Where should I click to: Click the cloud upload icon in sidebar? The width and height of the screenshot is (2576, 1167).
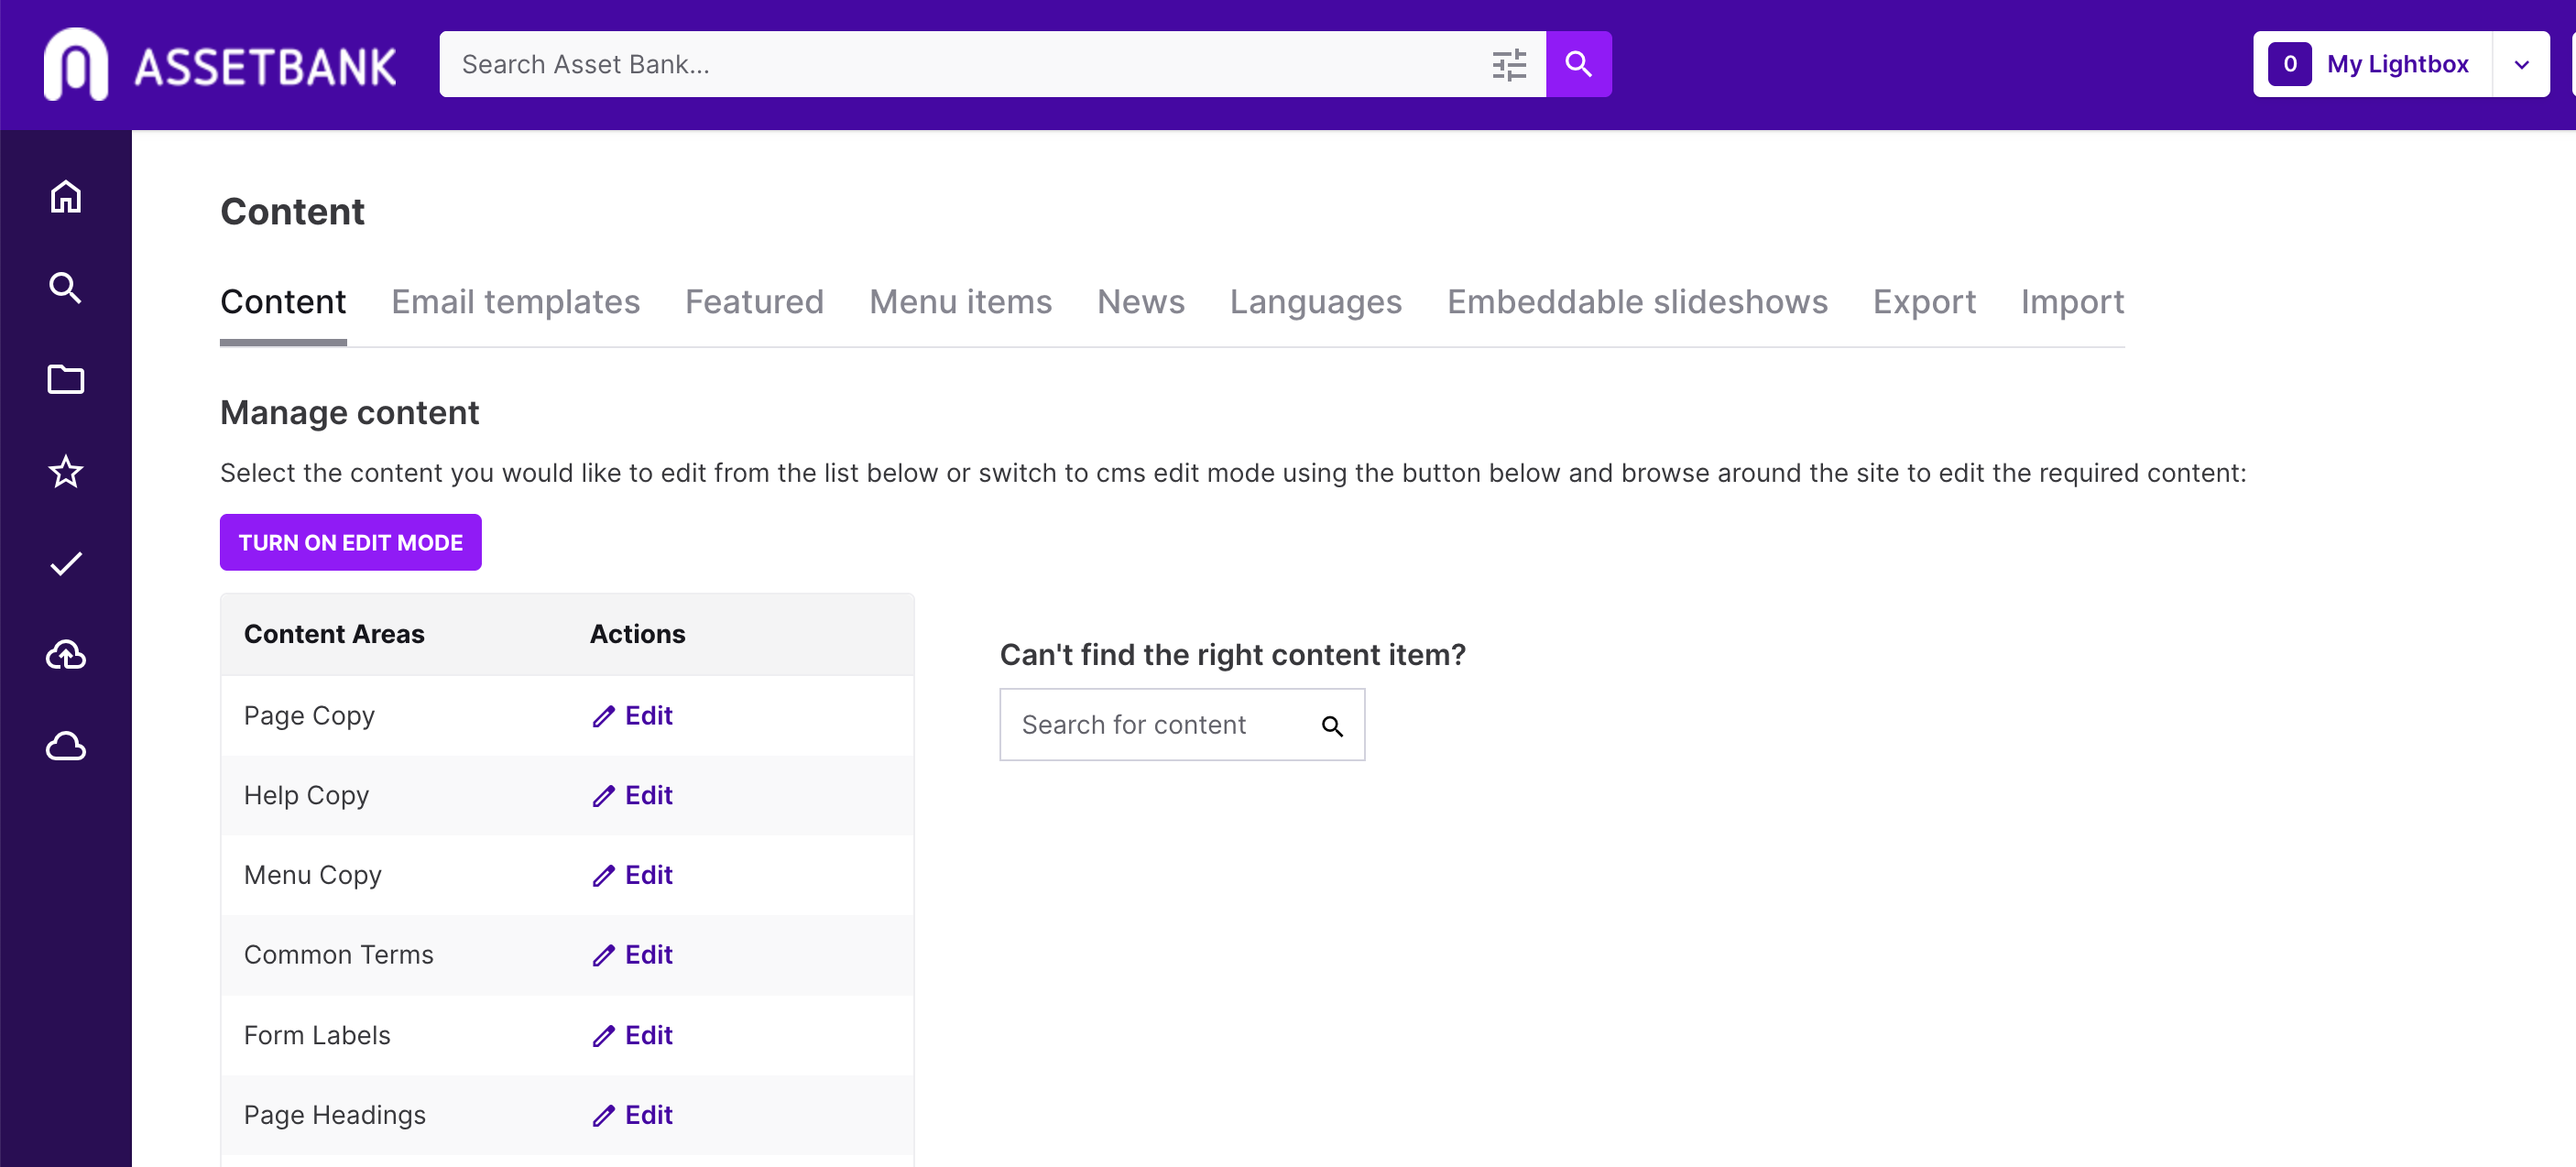coord(66,655)
